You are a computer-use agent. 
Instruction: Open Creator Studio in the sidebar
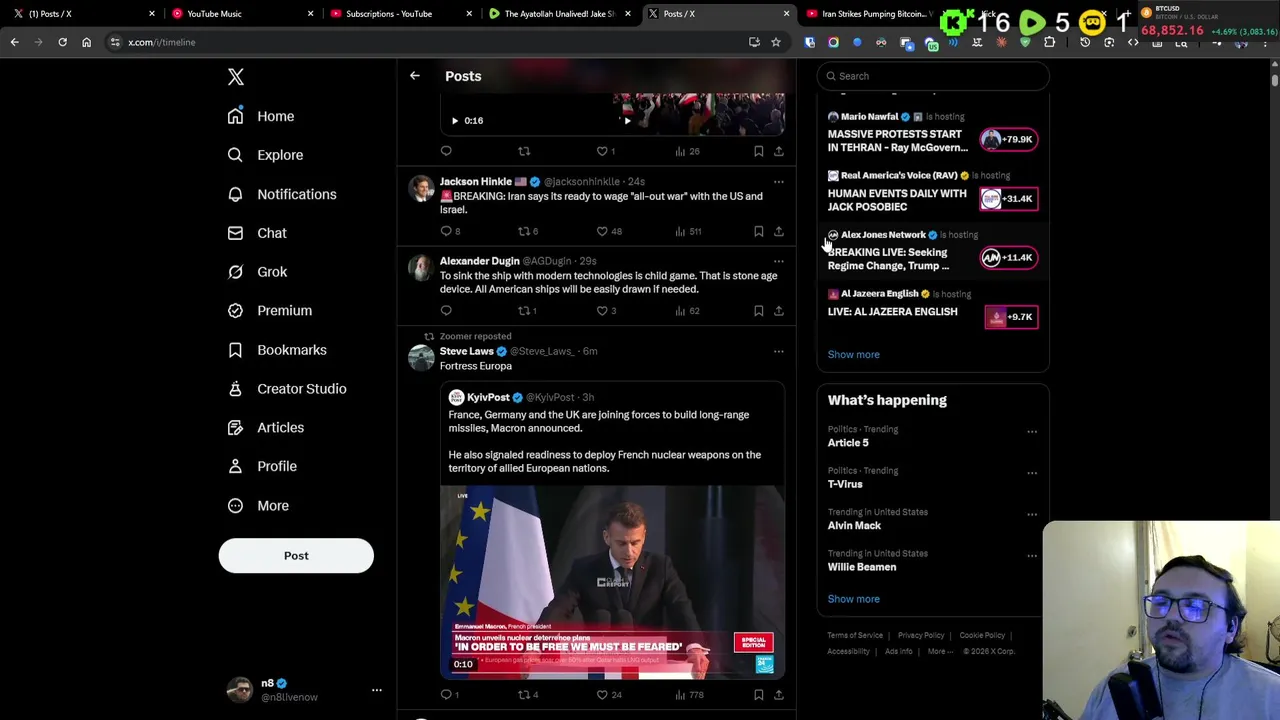tap(287, 389)
